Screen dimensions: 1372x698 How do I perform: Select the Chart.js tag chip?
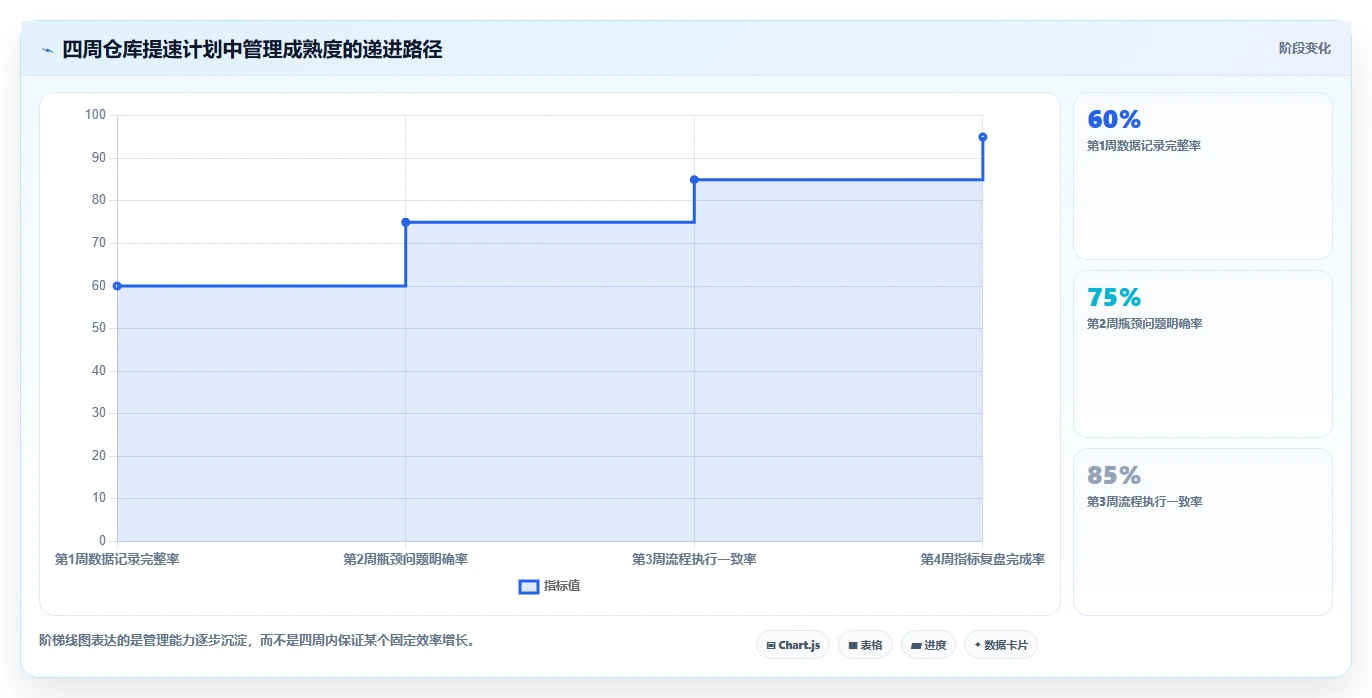[793, 645]
